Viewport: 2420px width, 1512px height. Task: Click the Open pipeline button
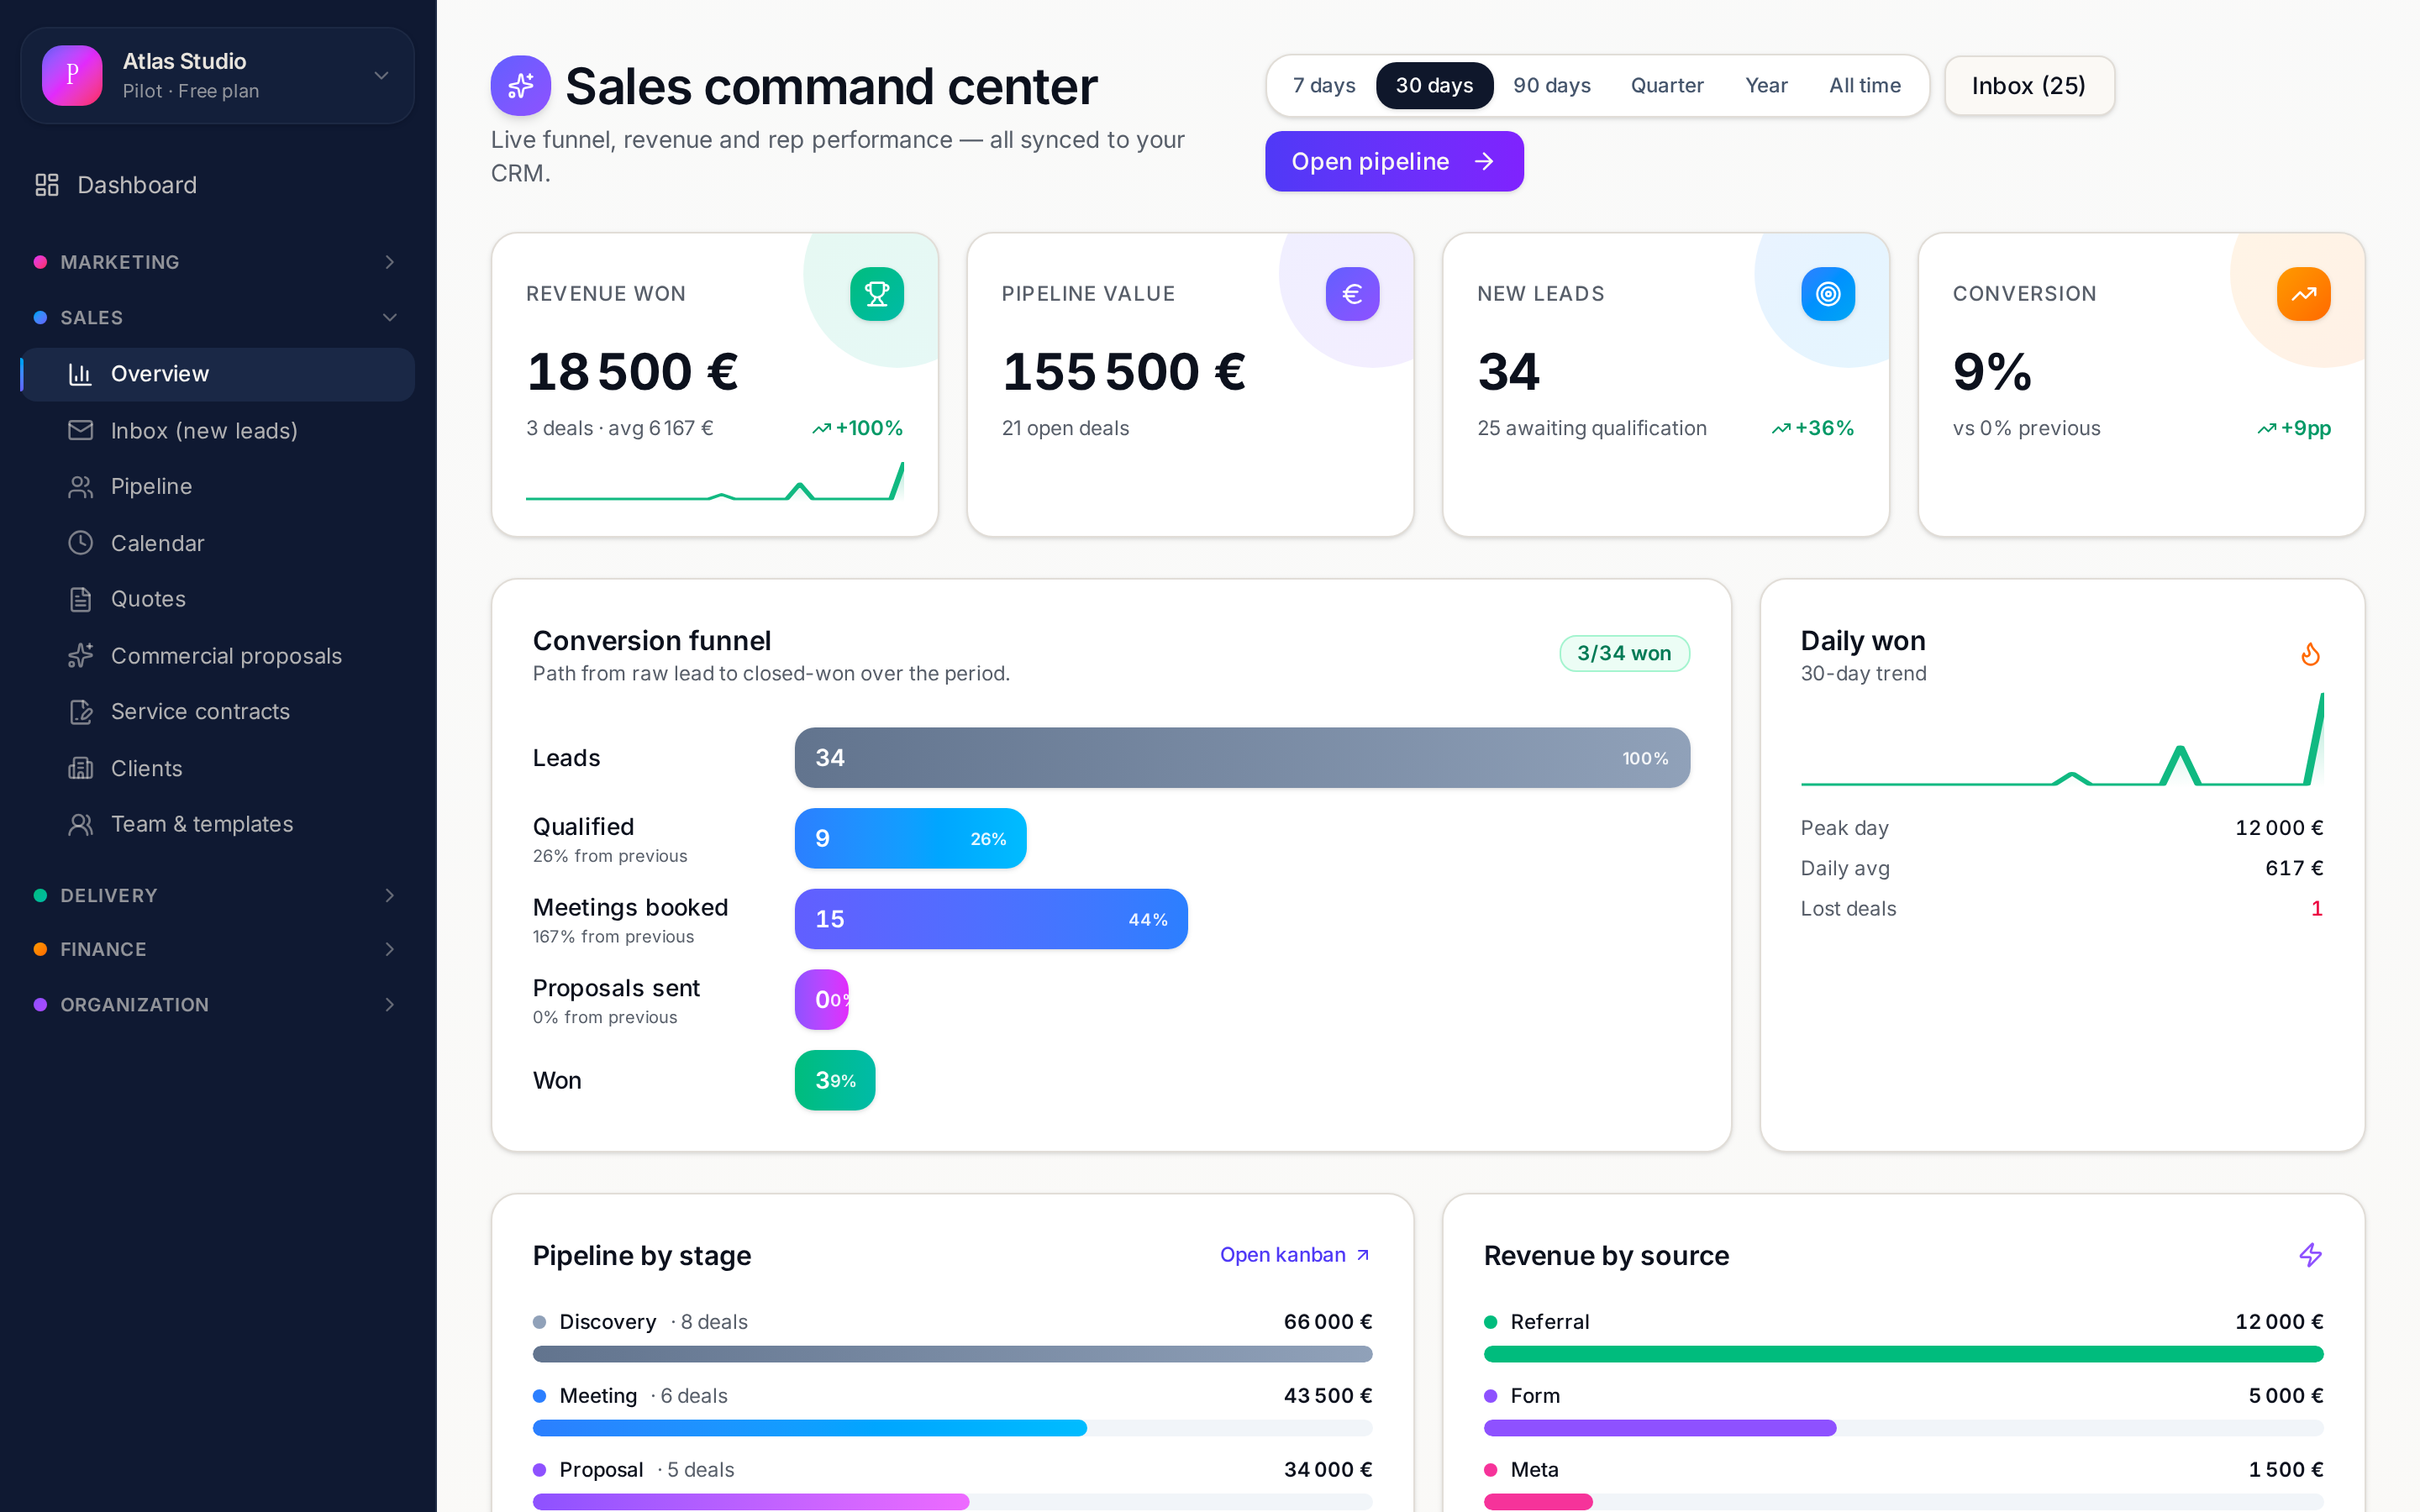click(1394, 161)
